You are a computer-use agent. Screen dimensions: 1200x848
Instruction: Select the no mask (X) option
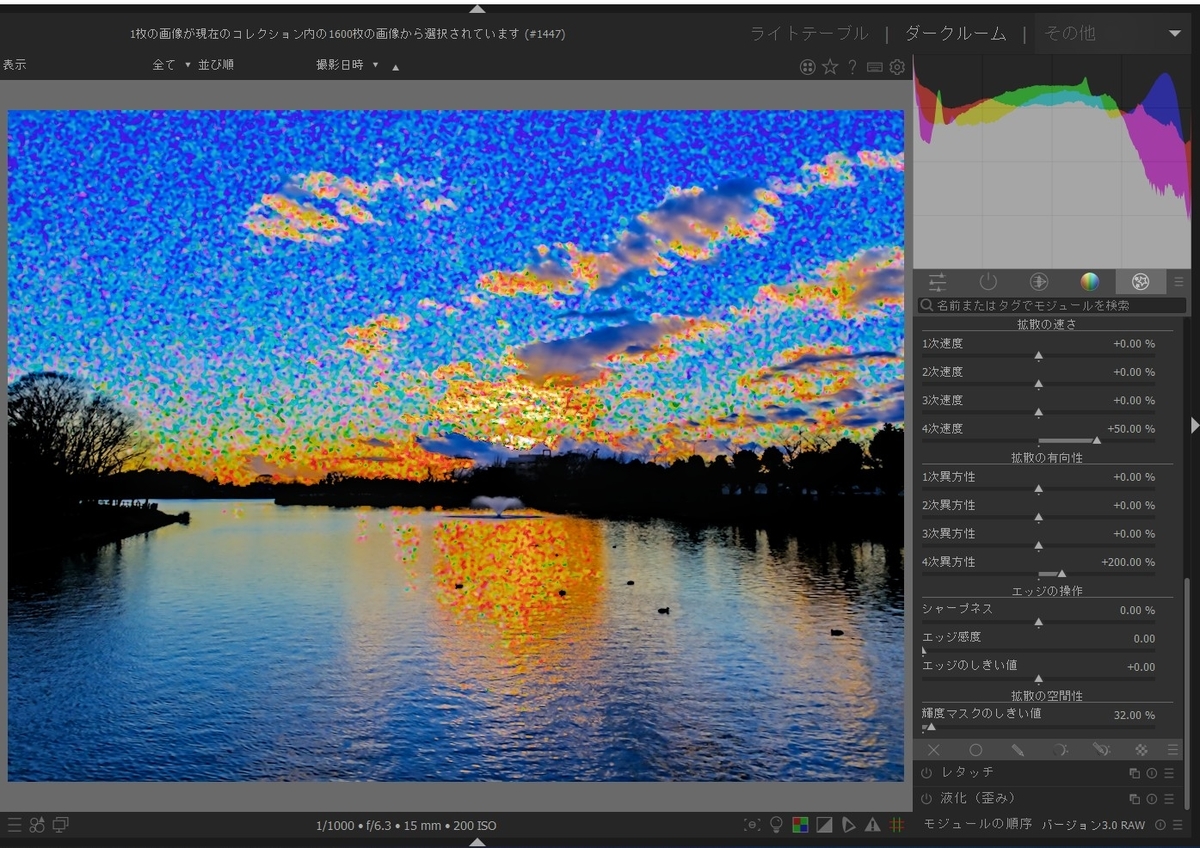pos(933,750)
